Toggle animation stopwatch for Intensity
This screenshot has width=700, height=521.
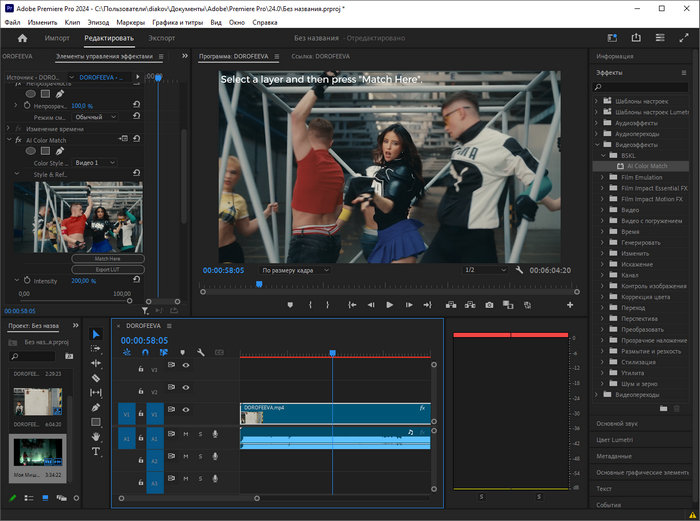point(27,280)
